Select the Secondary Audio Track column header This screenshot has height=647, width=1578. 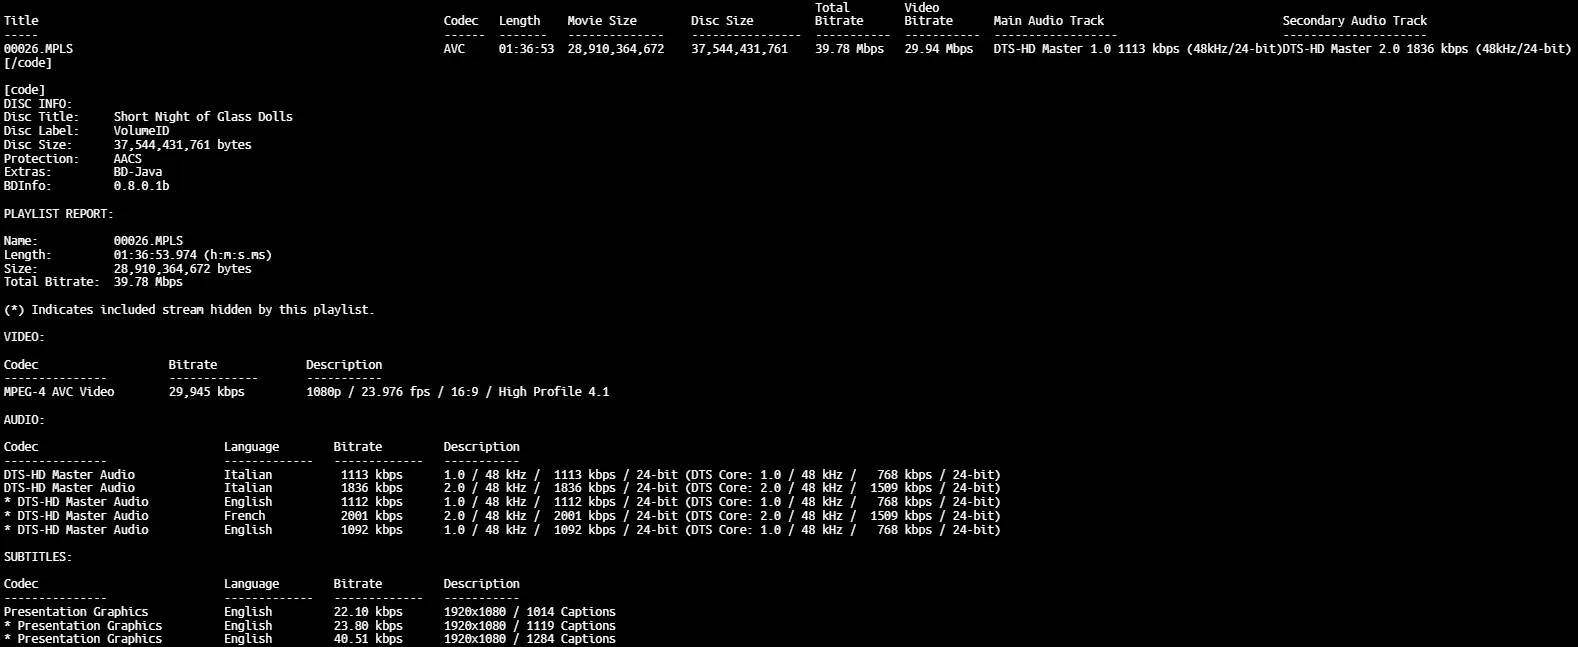[x=1354, y=21]
